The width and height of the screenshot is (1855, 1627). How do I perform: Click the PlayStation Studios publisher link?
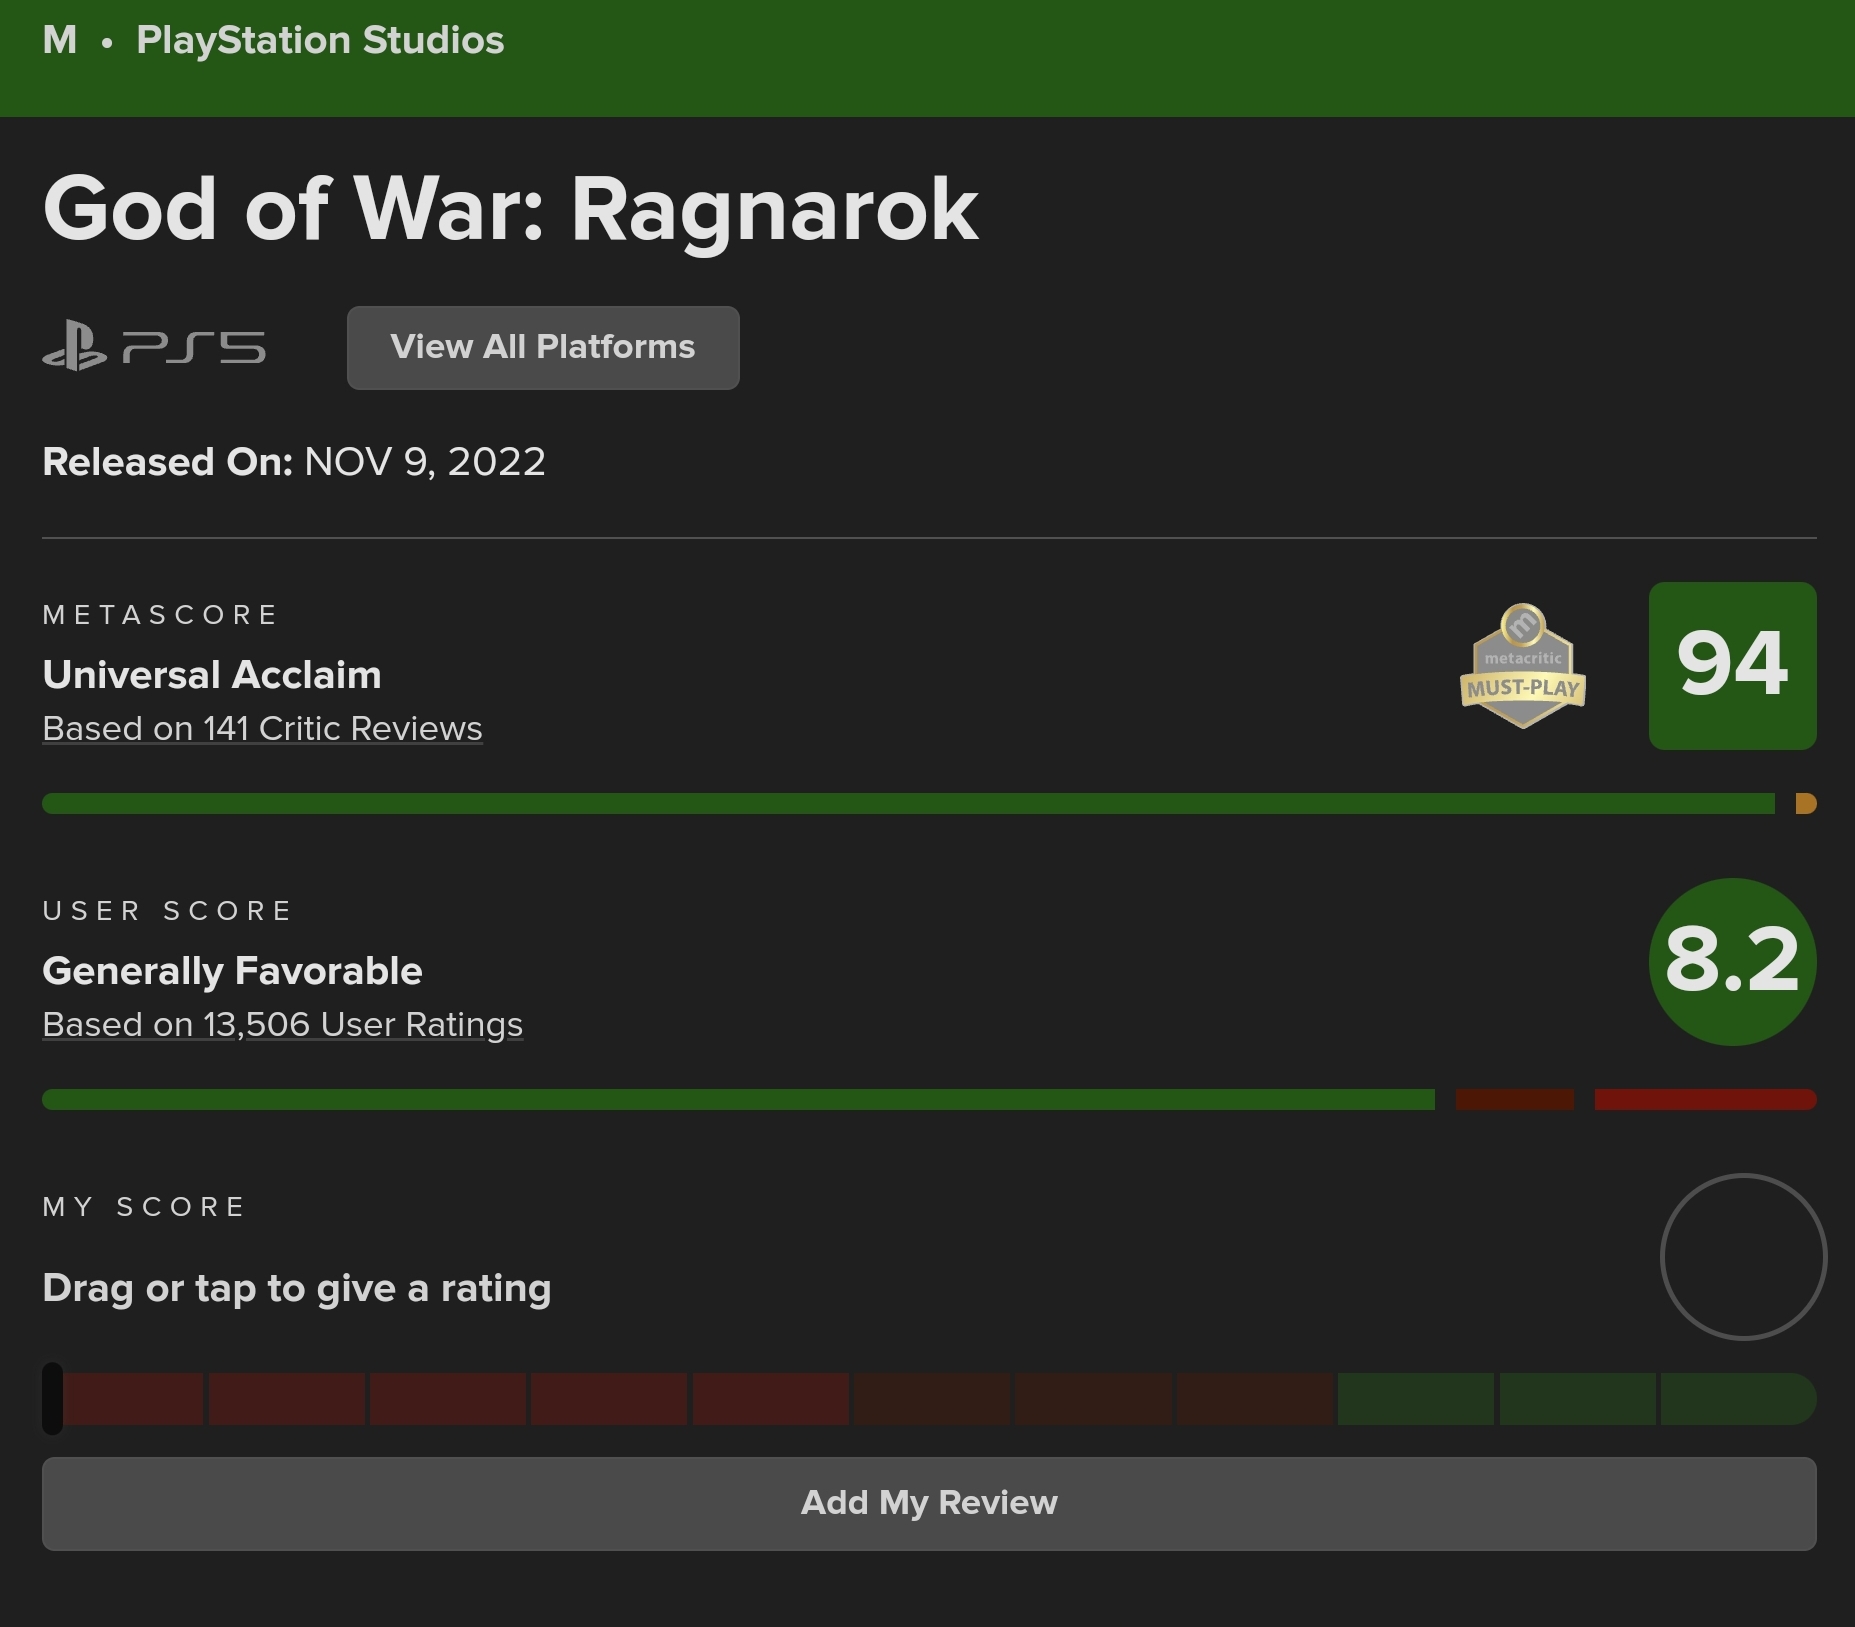(x=320, y=40)
